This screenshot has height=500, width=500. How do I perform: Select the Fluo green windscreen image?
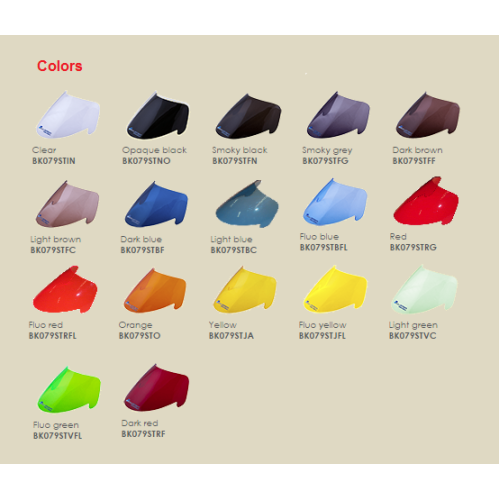(x=69, y=390)
